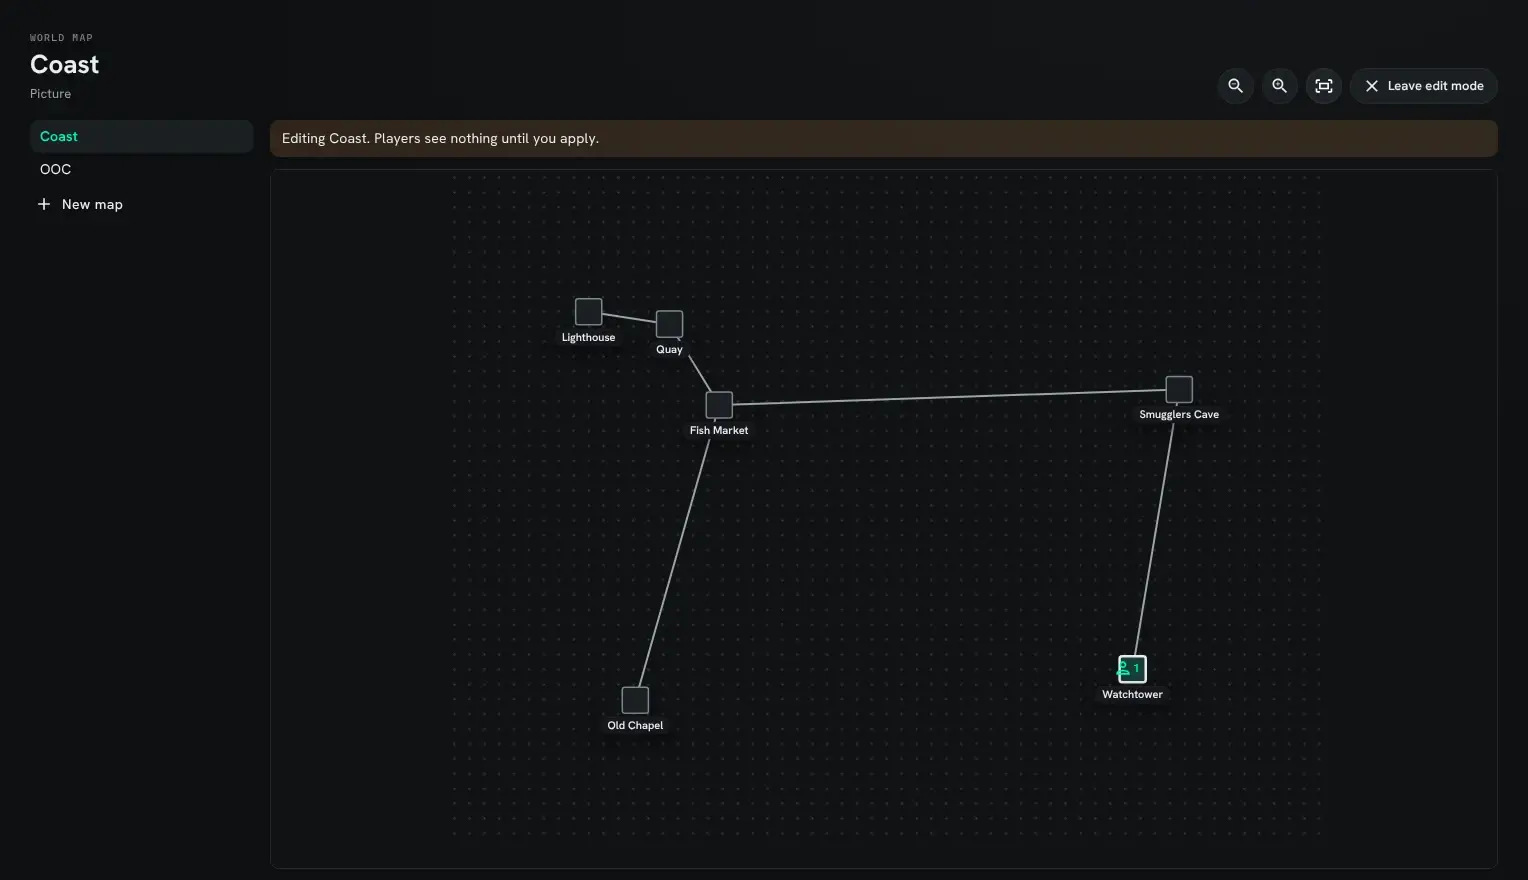Select the Quay node
The height and width of the screenshot is (880, 1528).
click(x=669, y=324)
